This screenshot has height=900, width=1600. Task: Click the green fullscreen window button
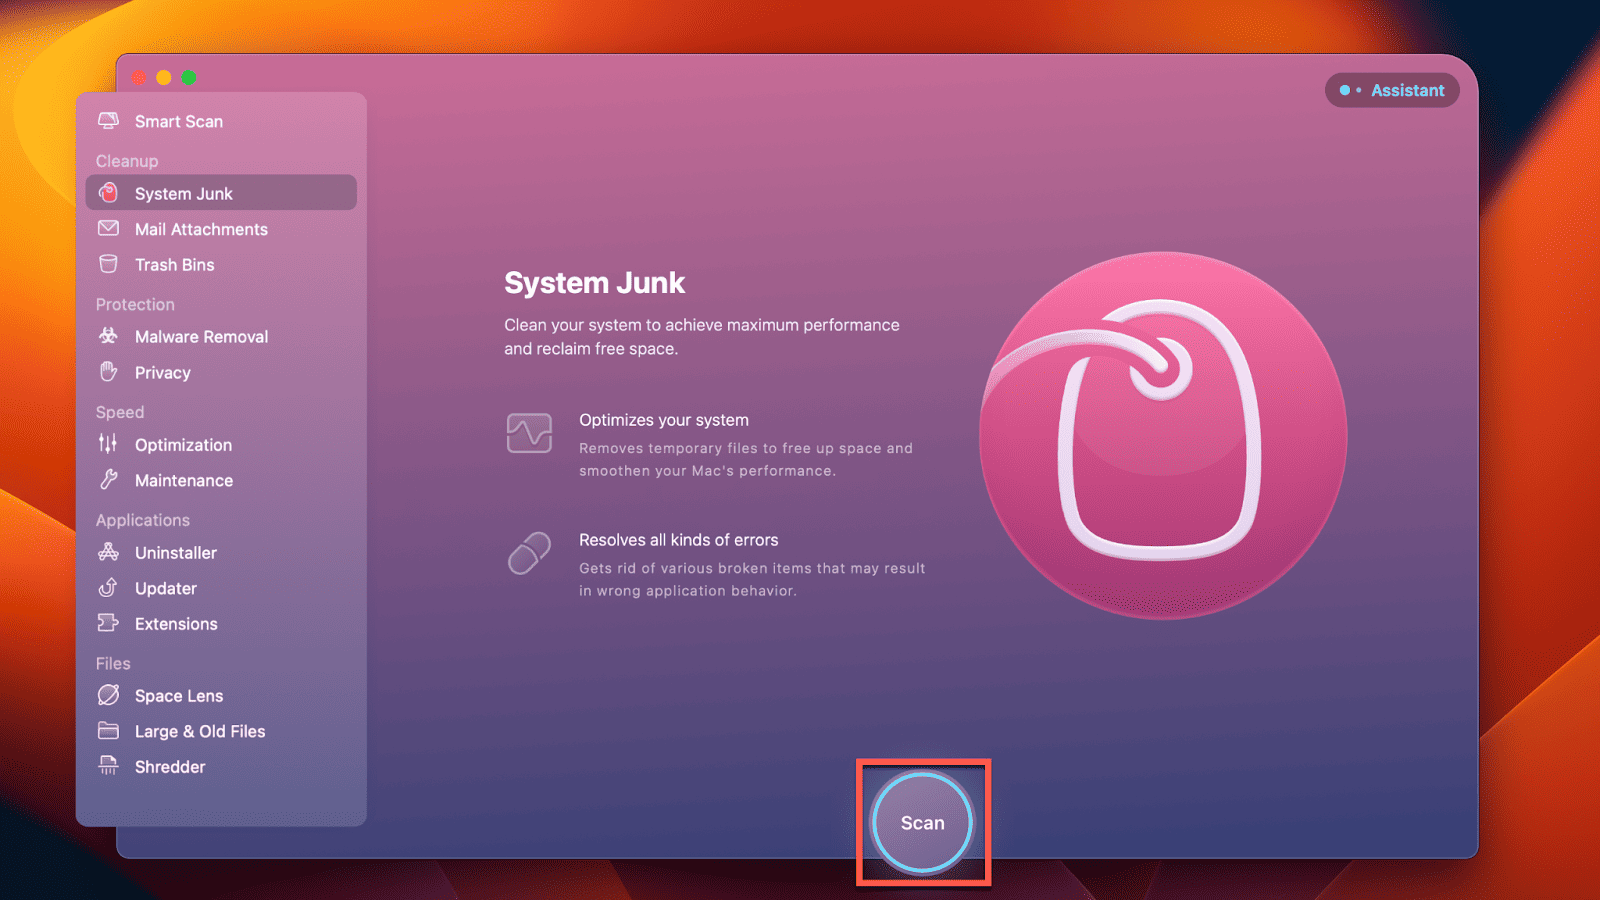point(189,78)
